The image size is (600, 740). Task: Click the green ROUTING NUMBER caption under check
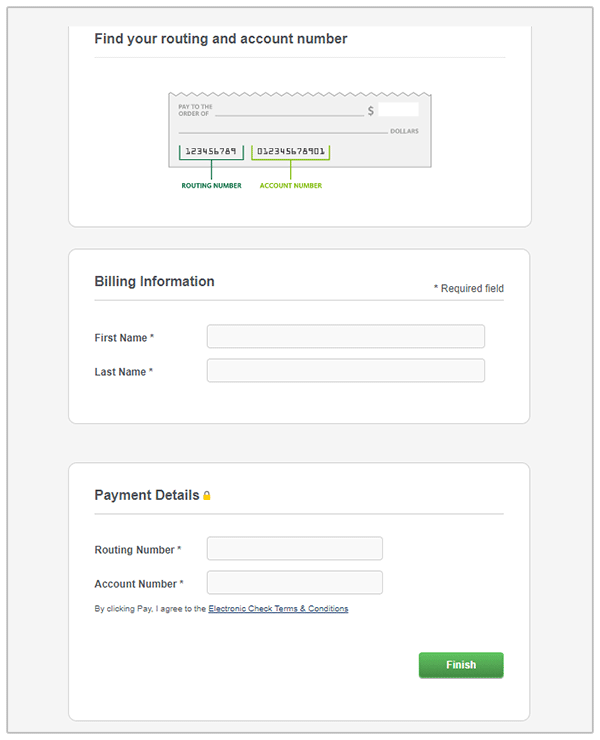coord(211,186)
